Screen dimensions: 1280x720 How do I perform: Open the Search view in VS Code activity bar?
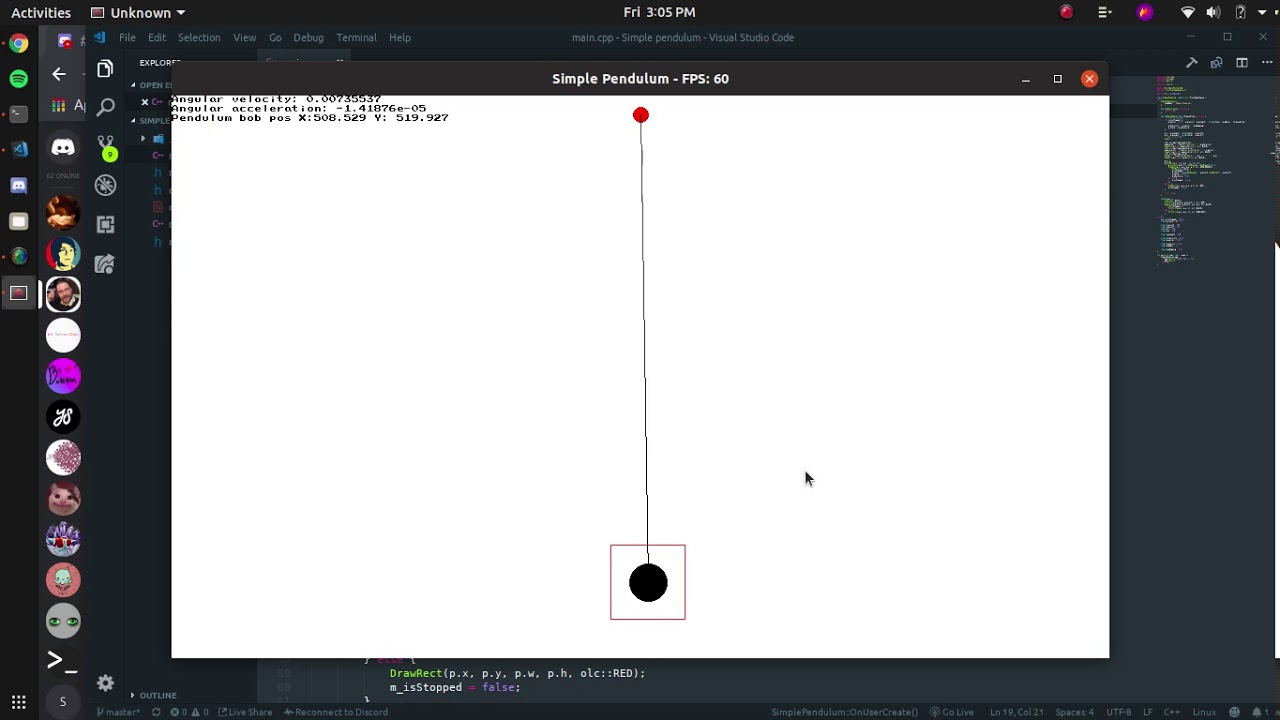105,108
